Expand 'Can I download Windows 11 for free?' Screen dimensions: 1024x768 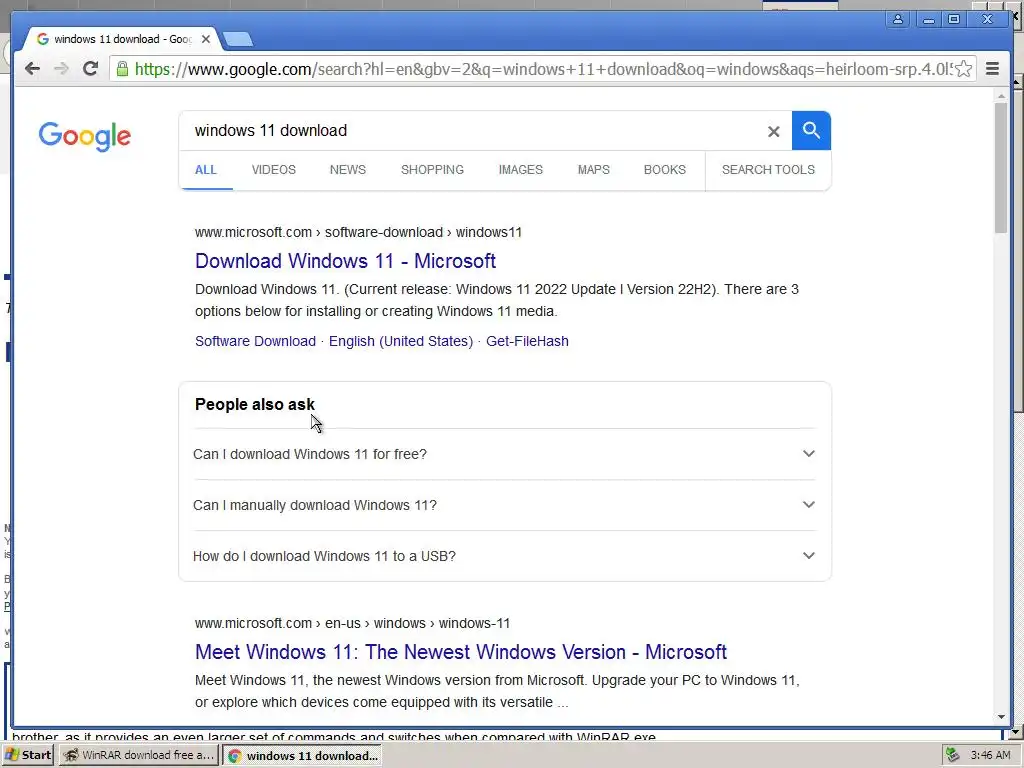(x=504, y=454)
